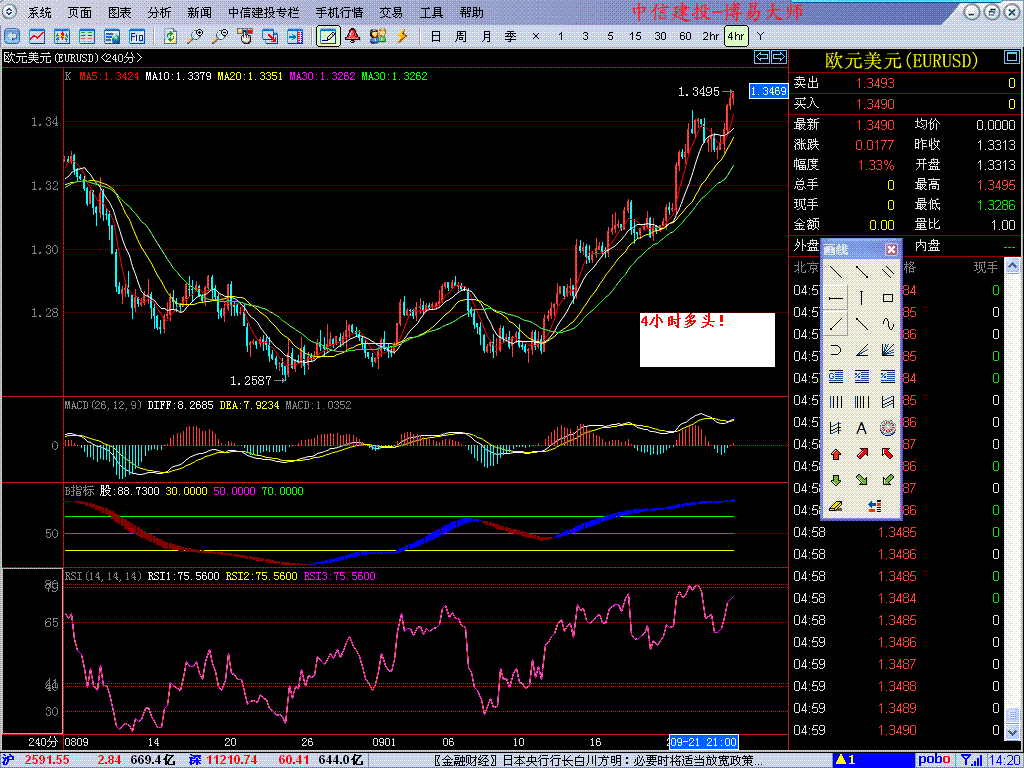Open the 分析 menu
This screenshot has width=1024, height=768.
(159, 13)
